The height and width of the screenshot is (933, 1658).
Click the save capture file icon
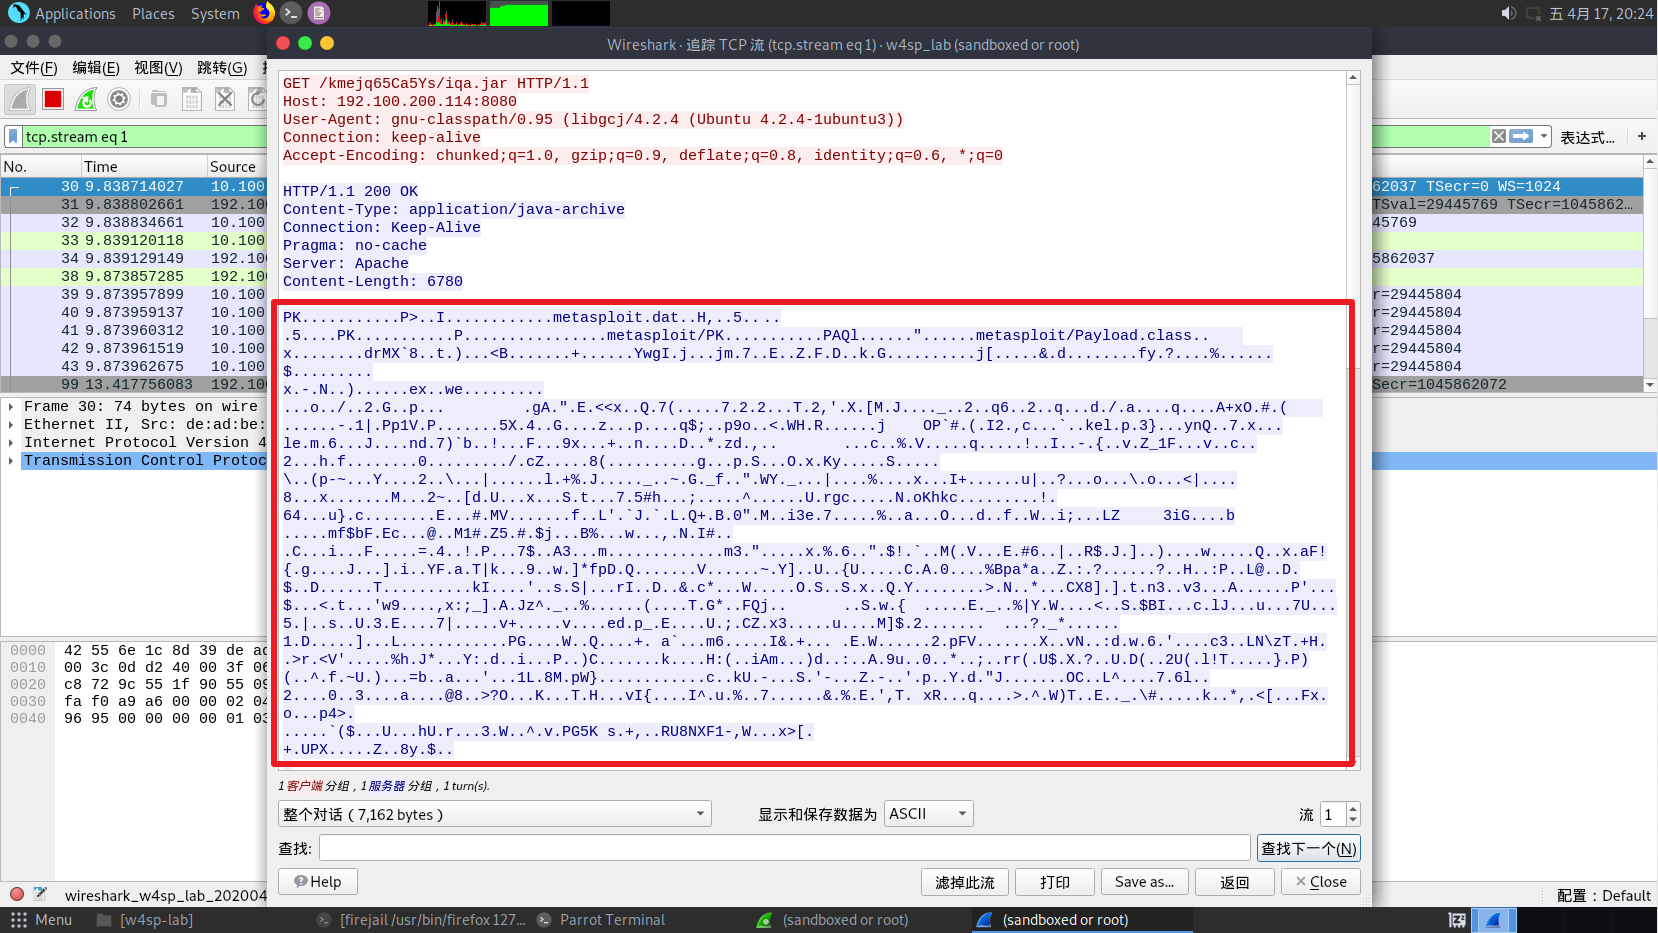point(192,99)
